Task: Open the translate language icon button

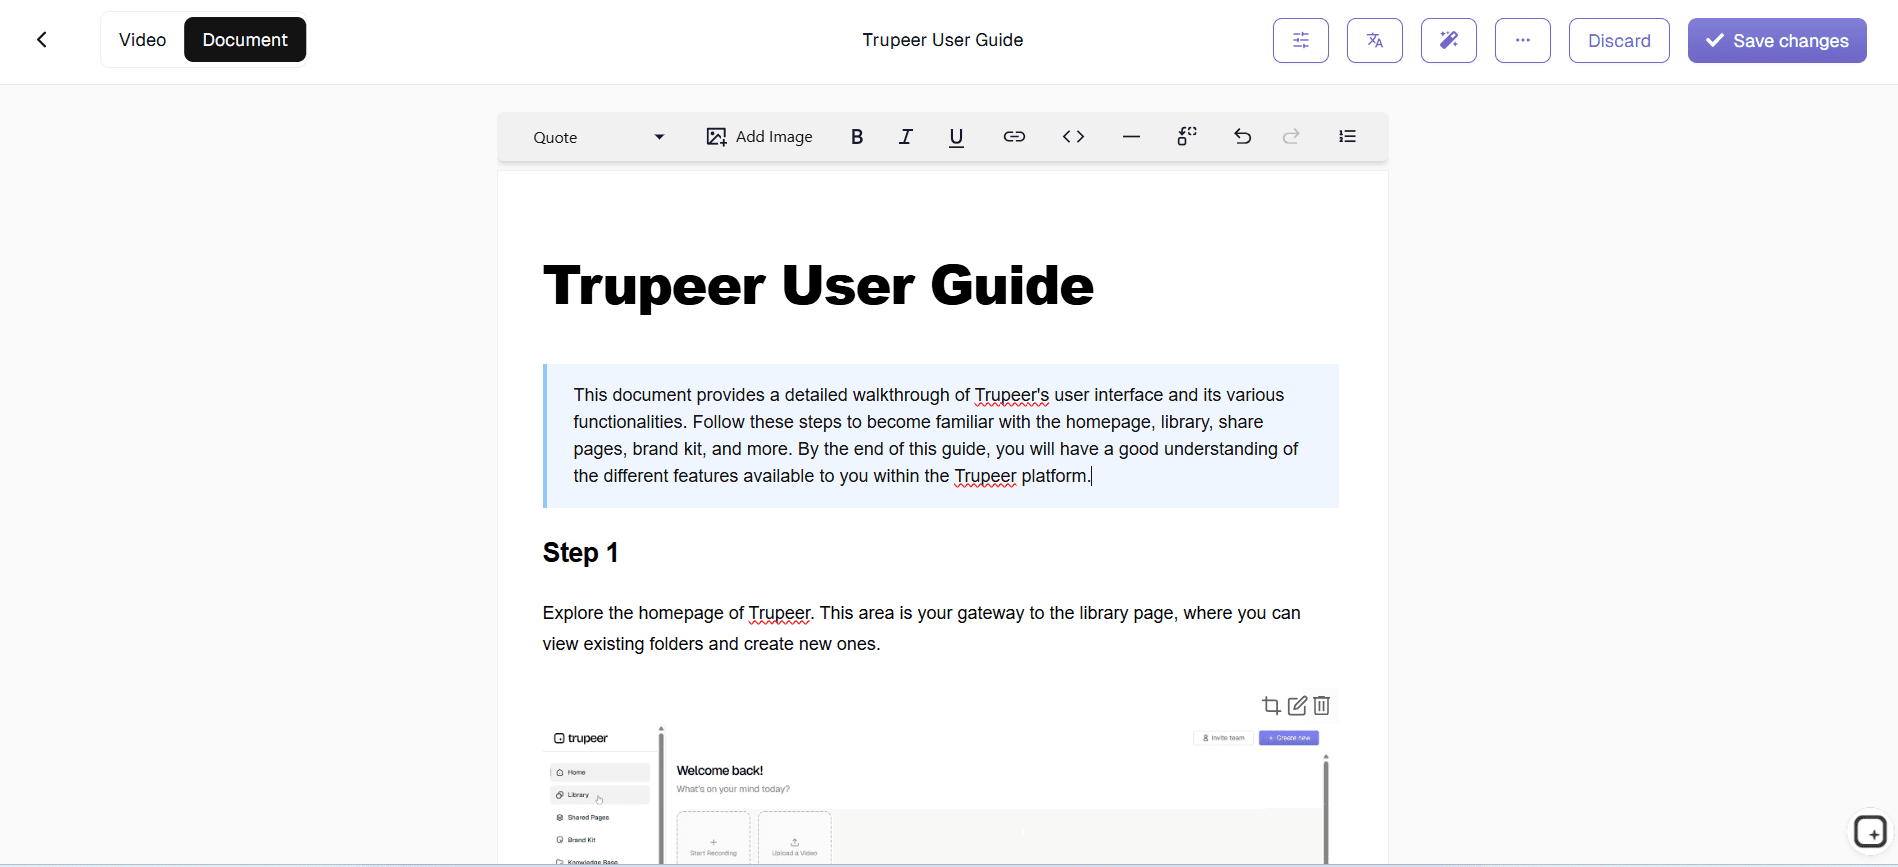Action: tap(1375, 40)
